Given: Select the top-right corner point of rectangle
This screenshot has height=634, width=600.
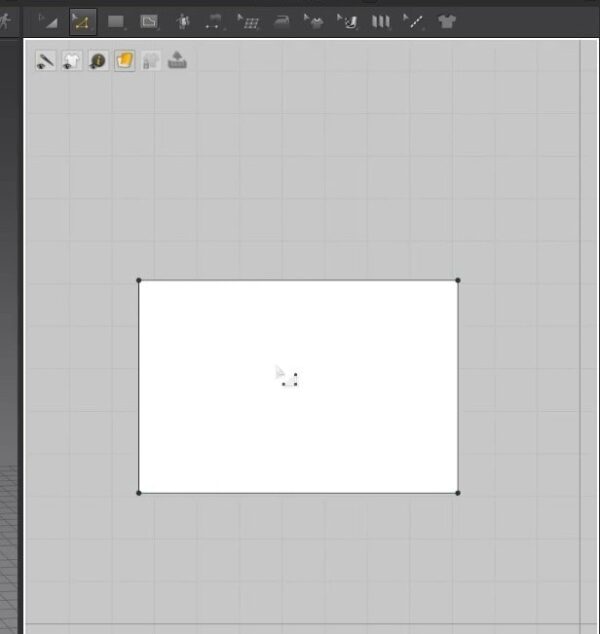Looking at the screenshot, I should (x=458, y=280).
